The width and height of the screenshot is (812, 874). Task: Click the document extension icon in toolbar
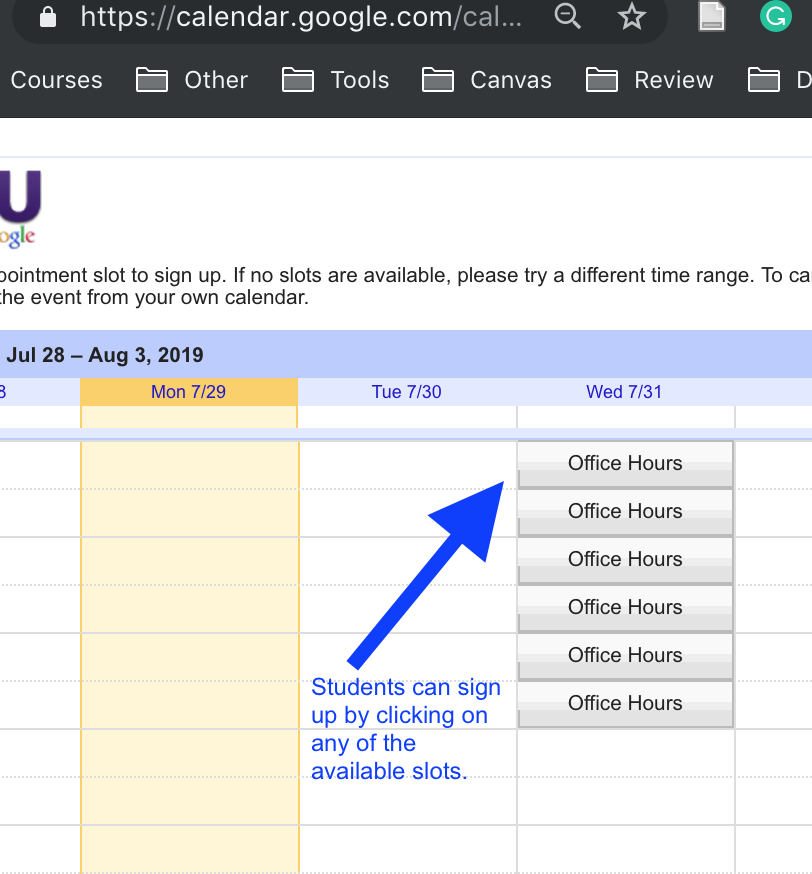coord(712,17)
